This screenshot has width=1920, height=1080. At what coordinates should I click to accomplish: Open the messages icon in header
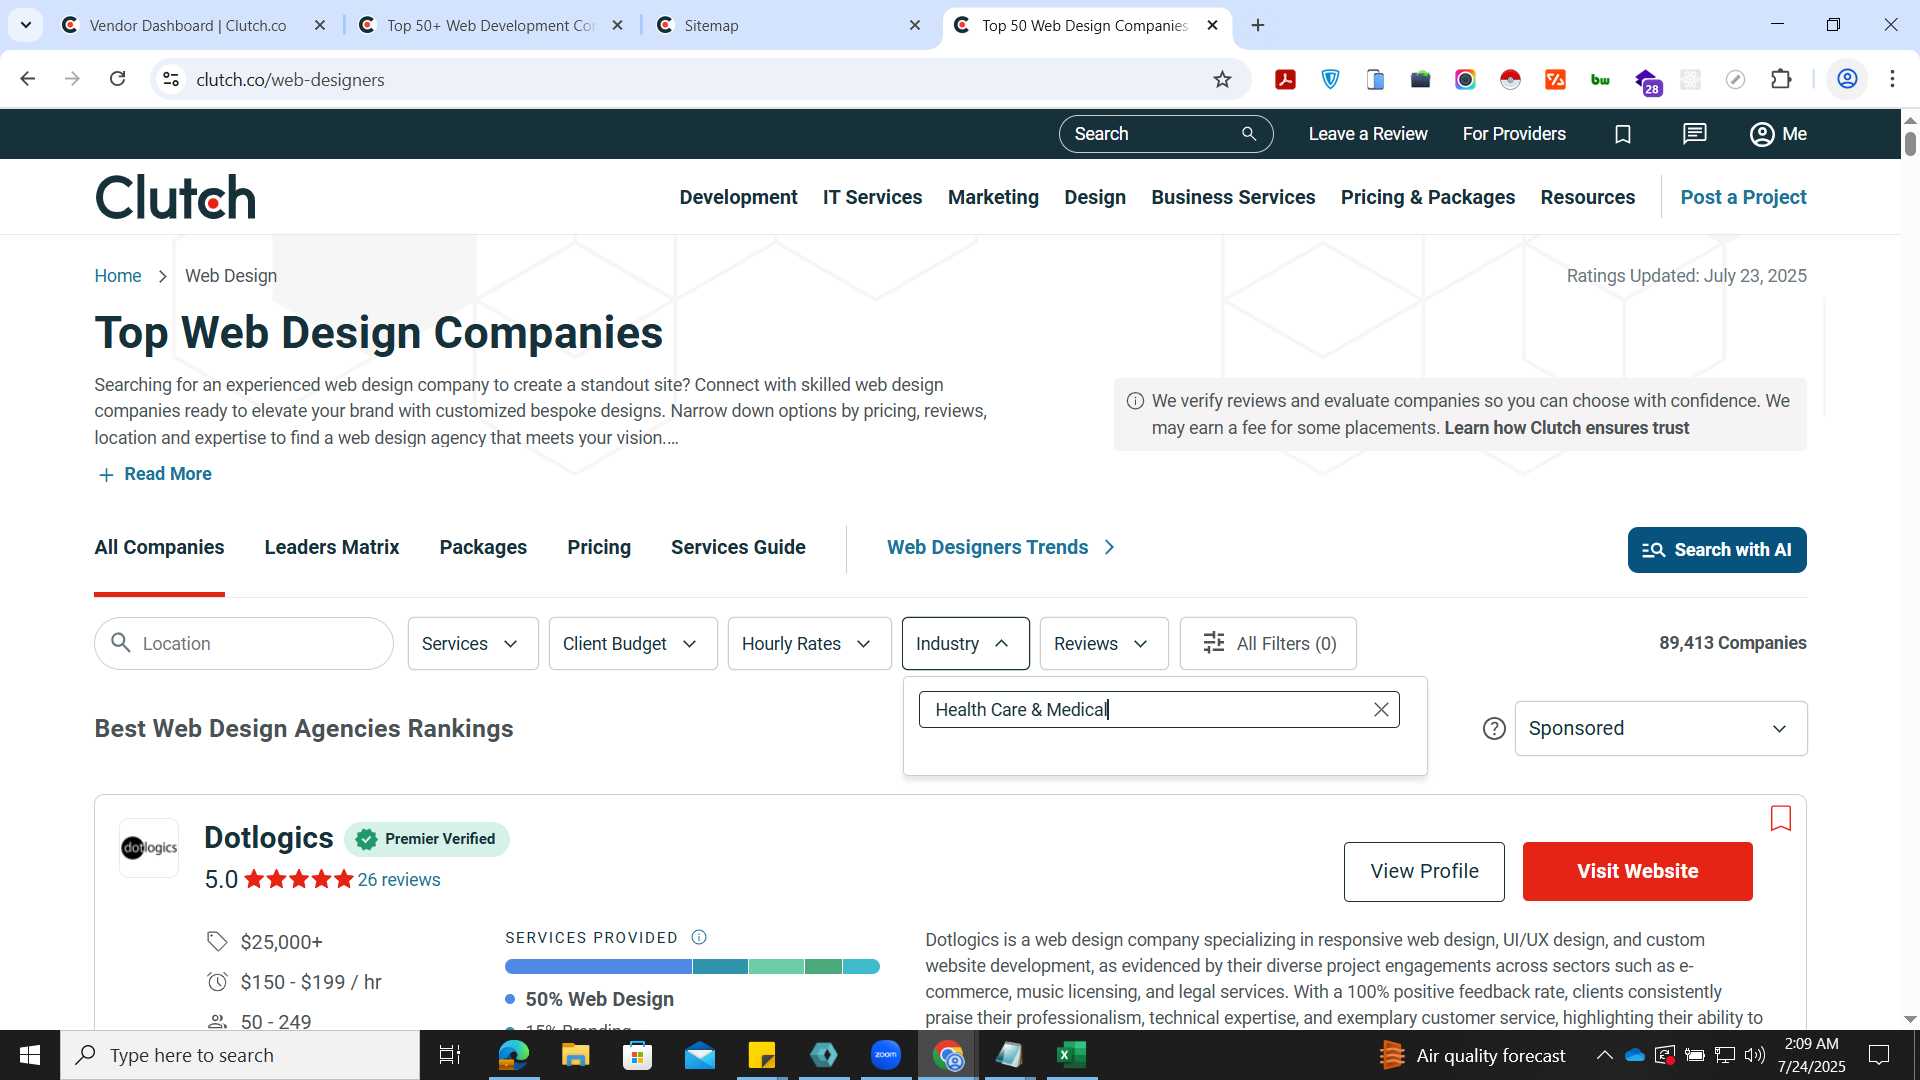tap(1695, 134)
